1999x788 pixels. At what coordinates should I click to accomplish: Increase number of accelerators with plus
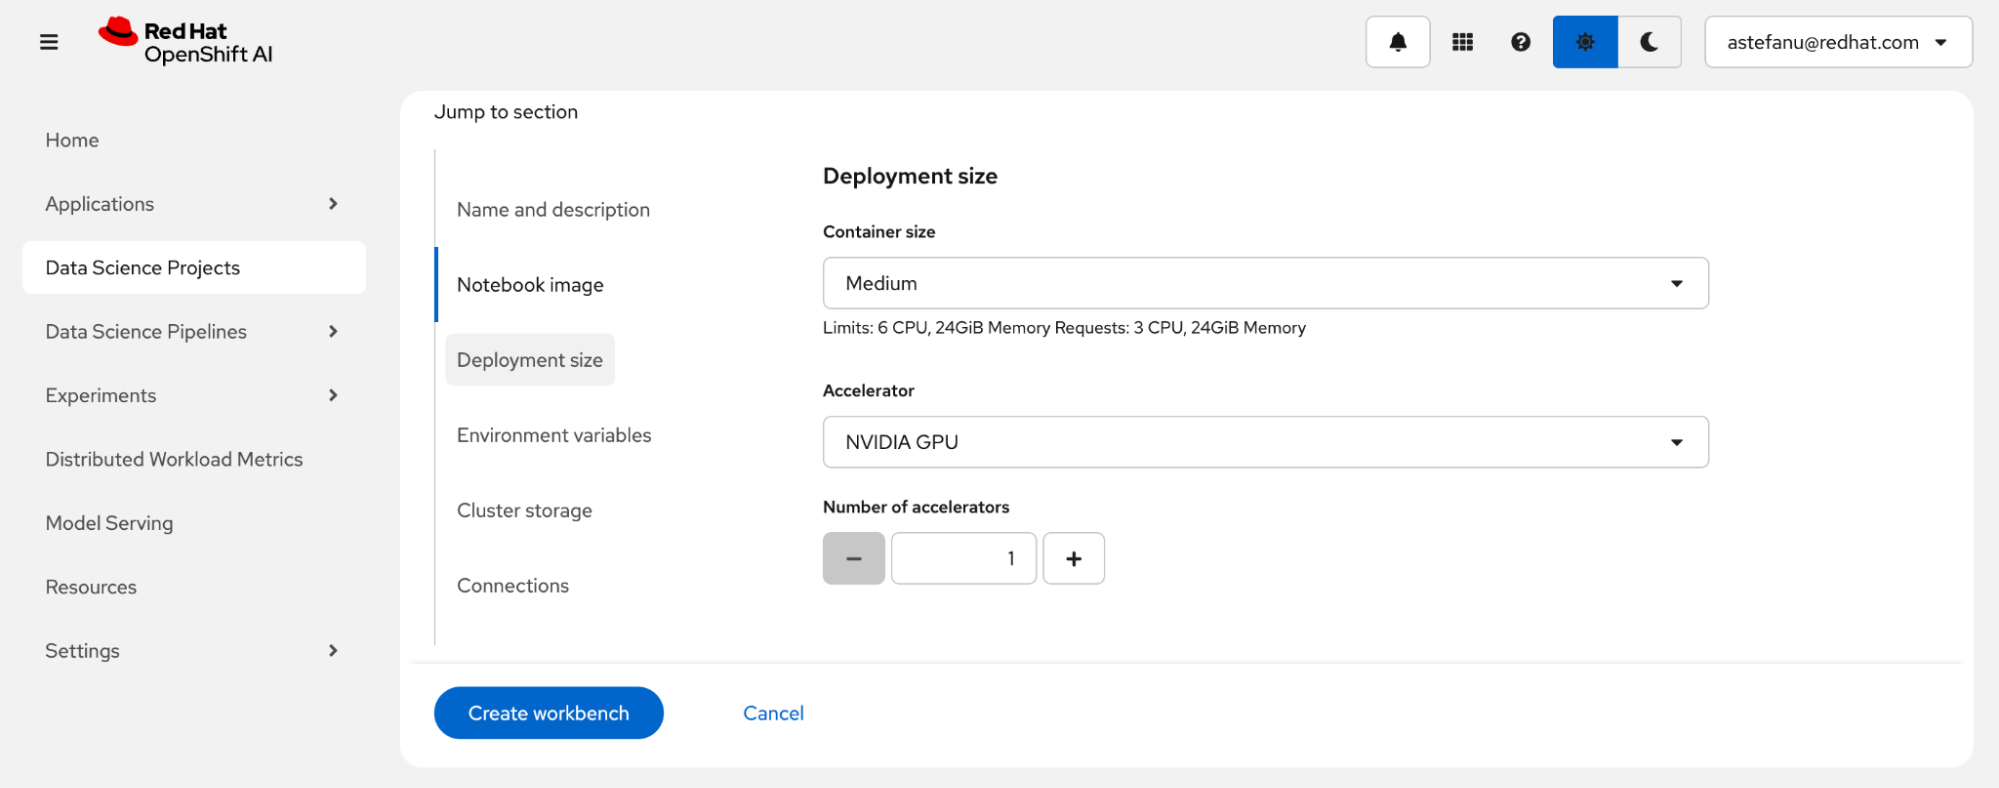pyautogui.click(x=1073, y=558)
